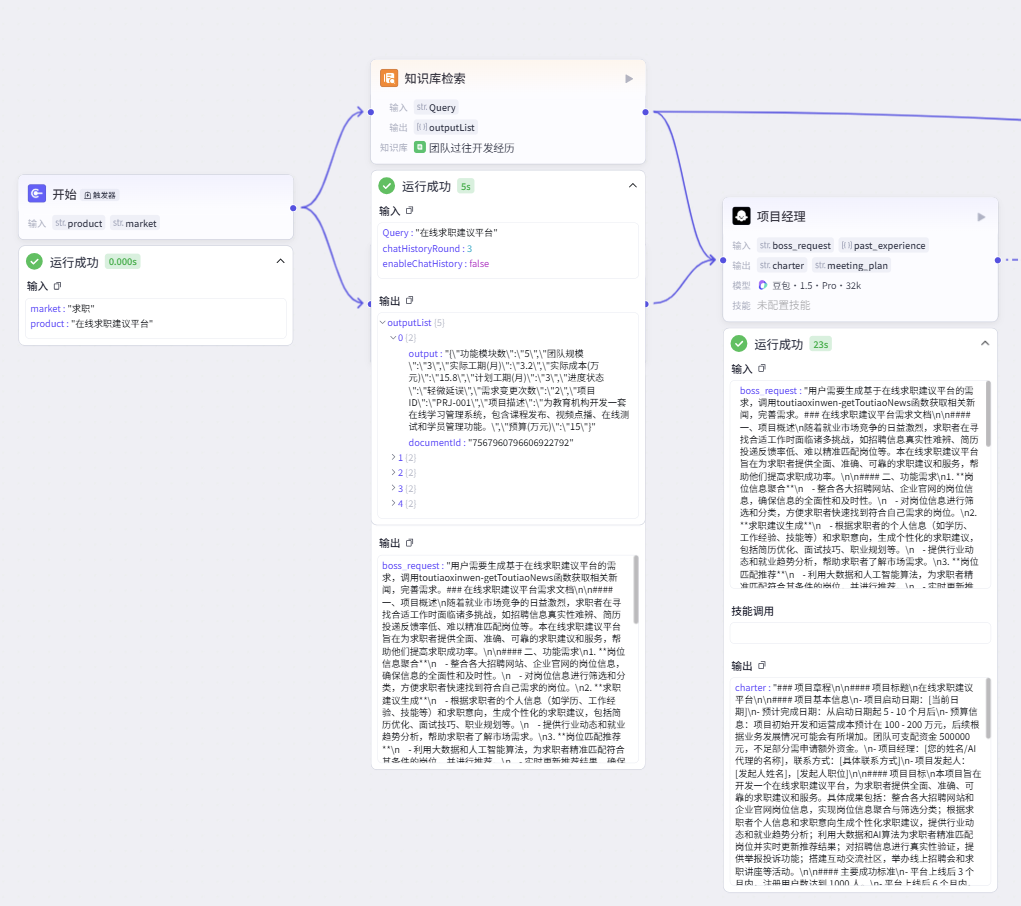Collapse the 开始 run result panel
1021x906 pixels.
(281, 261)
